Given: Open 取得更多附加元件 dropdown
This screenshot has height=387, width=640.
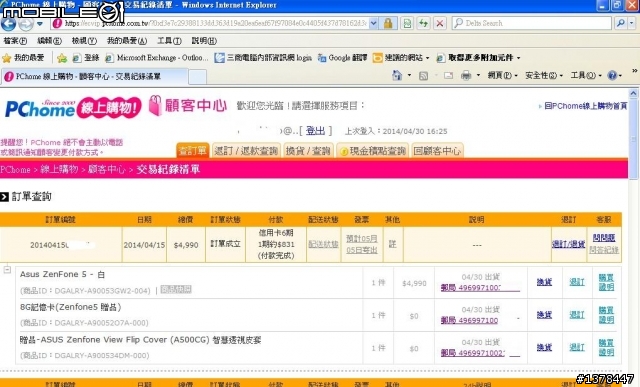Looking at the screenshot, I should click(x=478, y=58).
